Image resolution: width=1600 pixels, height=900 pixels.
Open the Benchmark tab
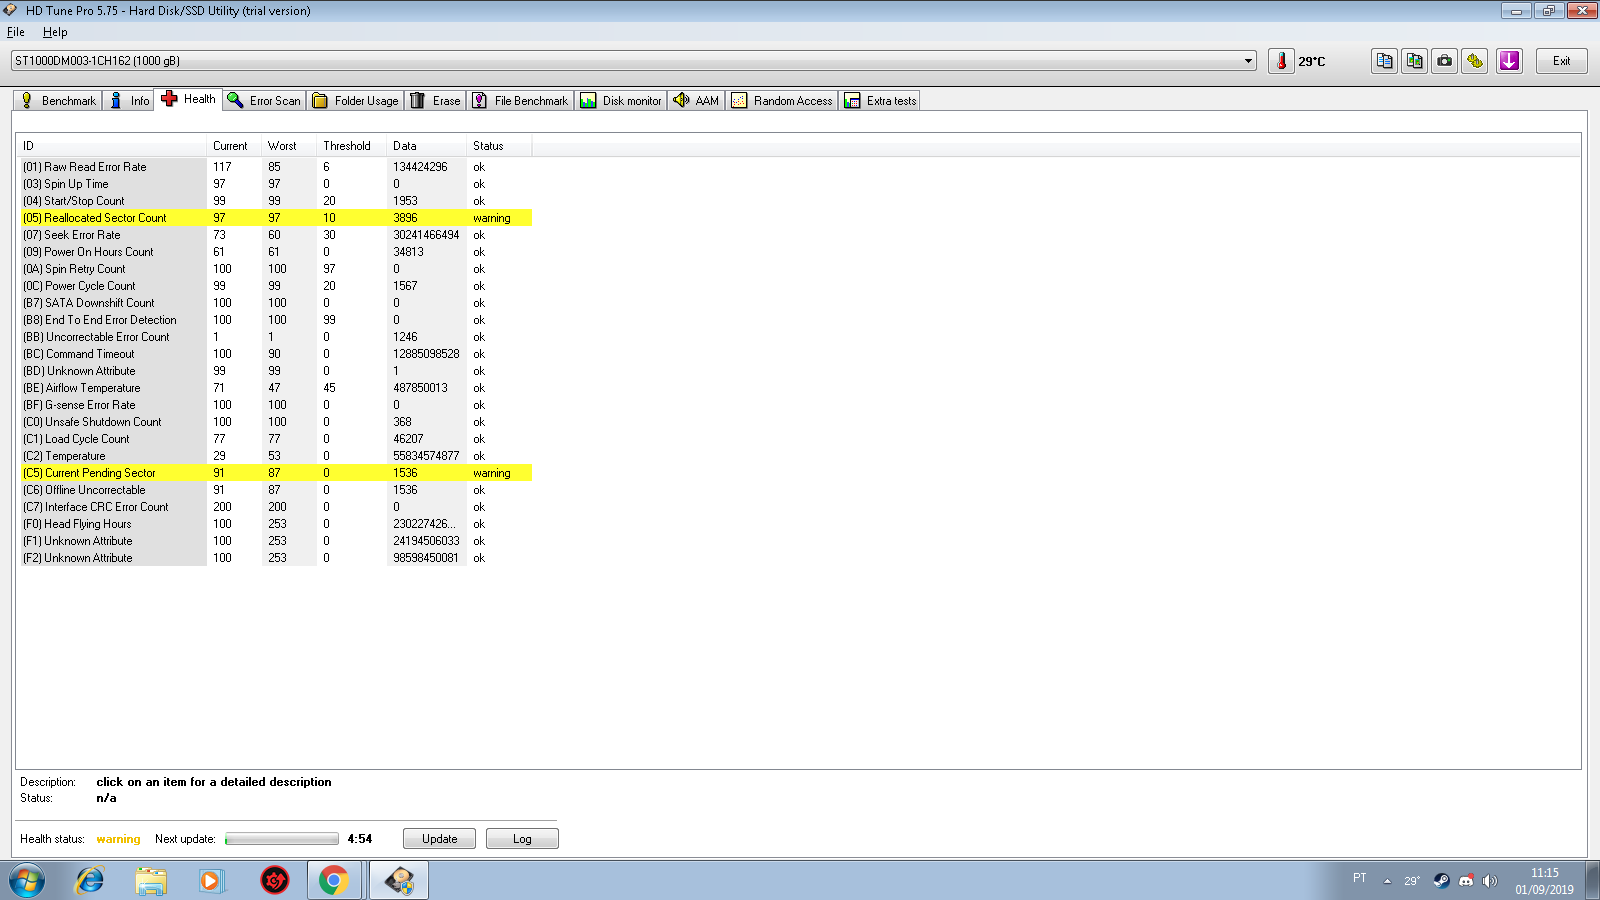pos(58,100)
